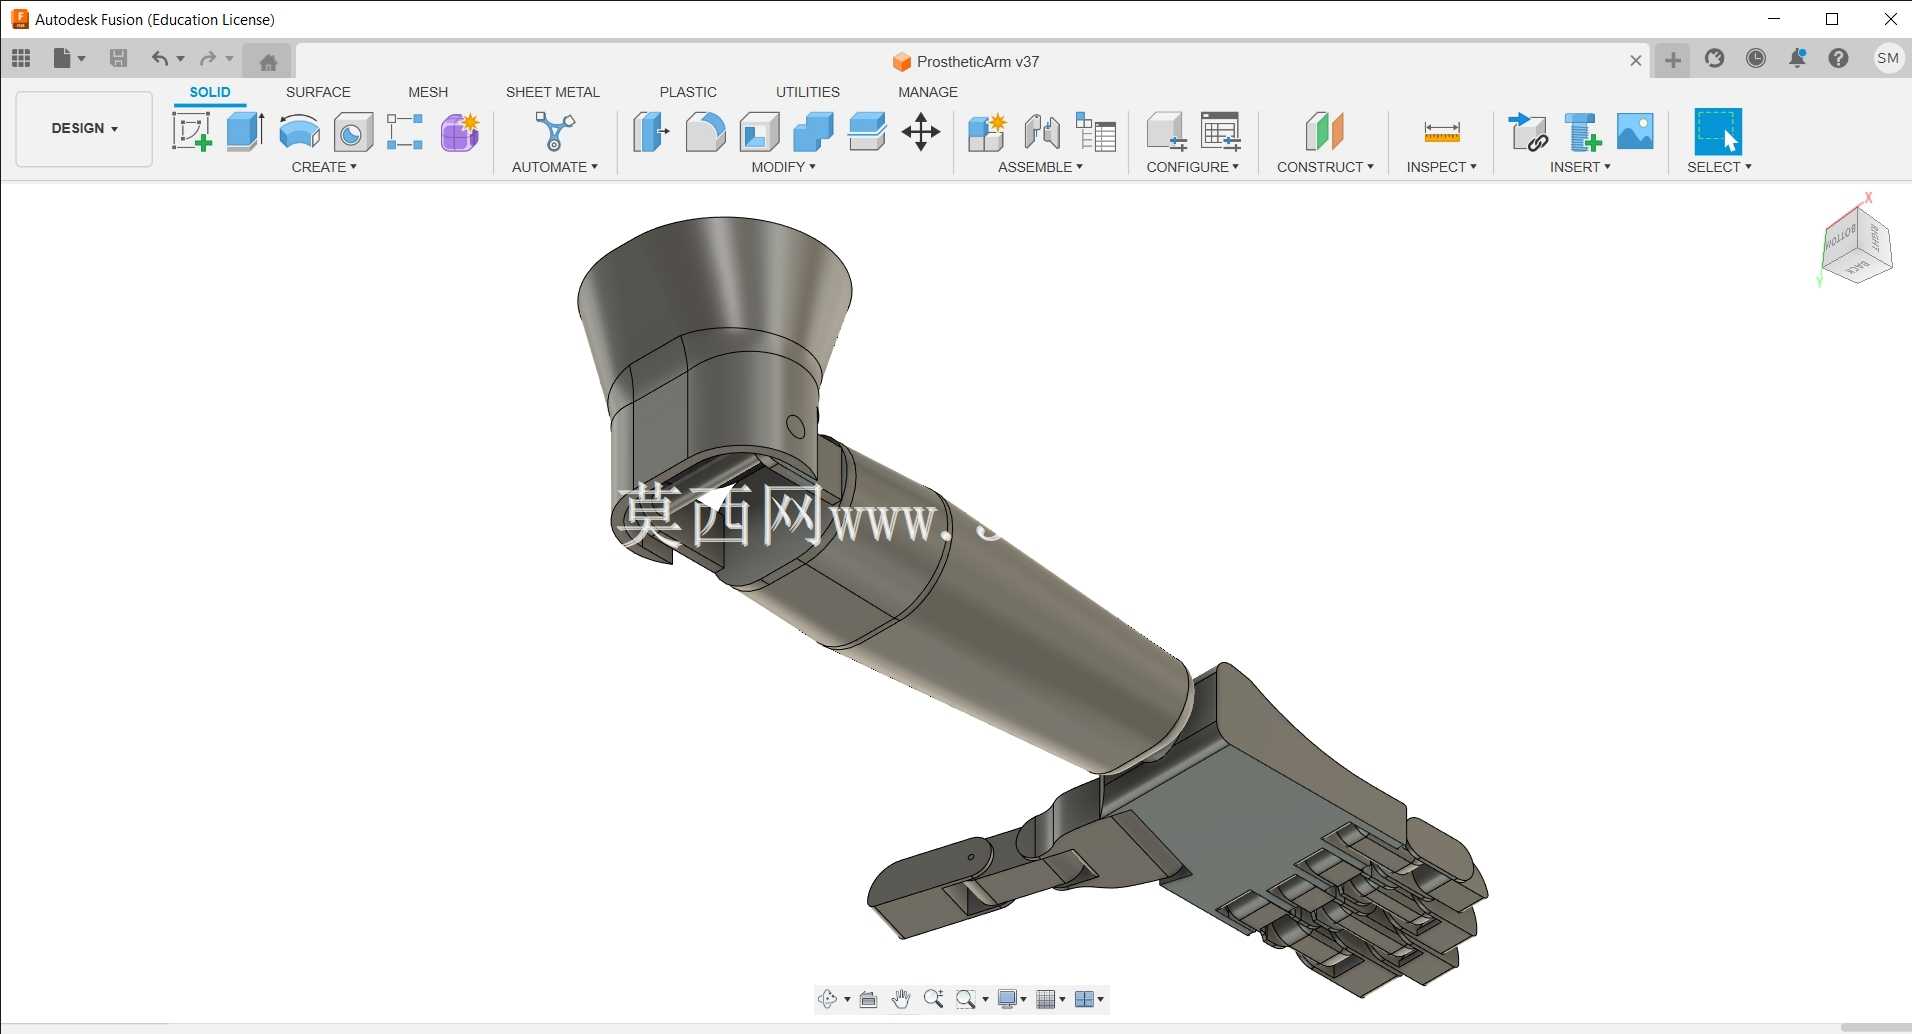Select the Create Sketch tool

(192, 131)
